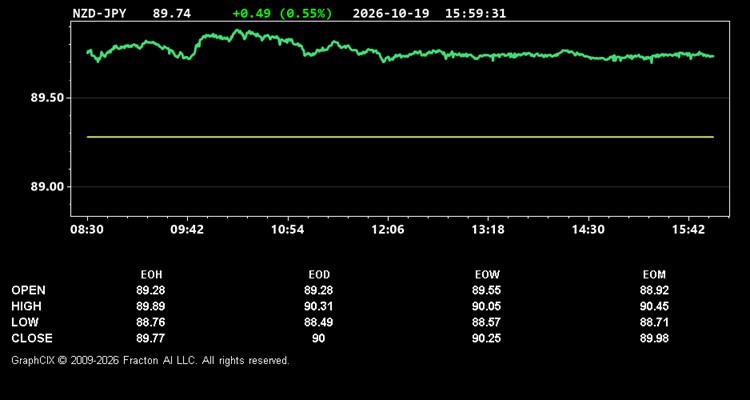Screen dimensions: 750x400
Task: Click the +0.49 (0.55%) change value
Action: click(x=282, y=13)
